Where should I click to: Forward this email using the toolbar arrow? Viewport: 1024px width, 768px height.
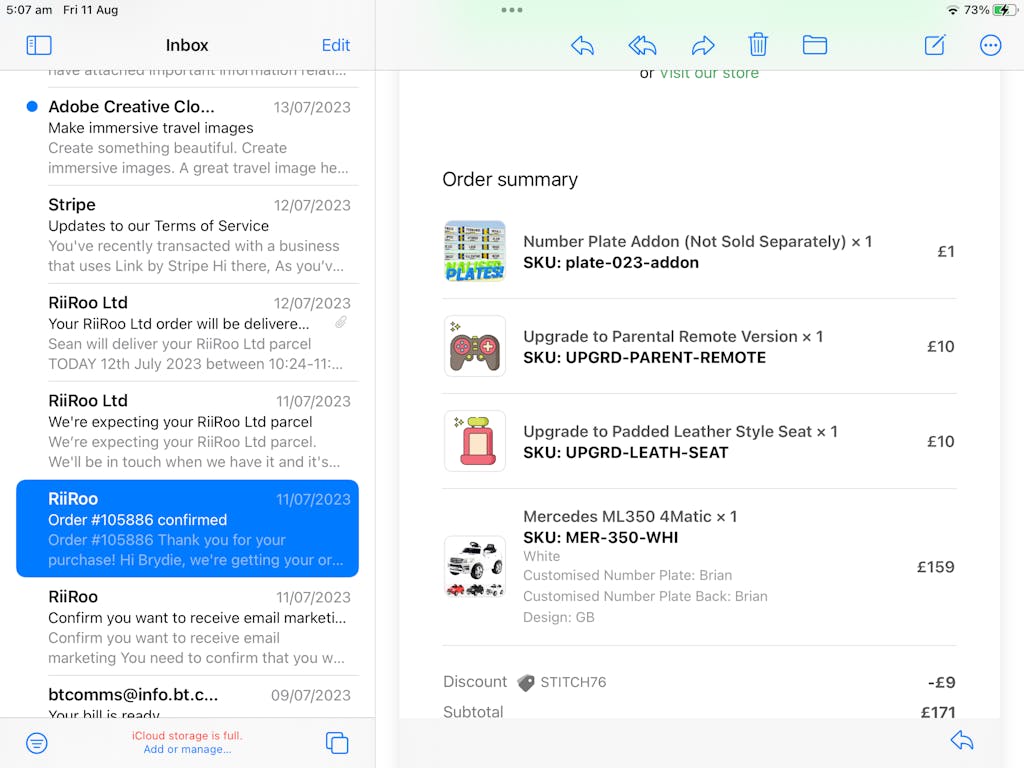(703, 45)
